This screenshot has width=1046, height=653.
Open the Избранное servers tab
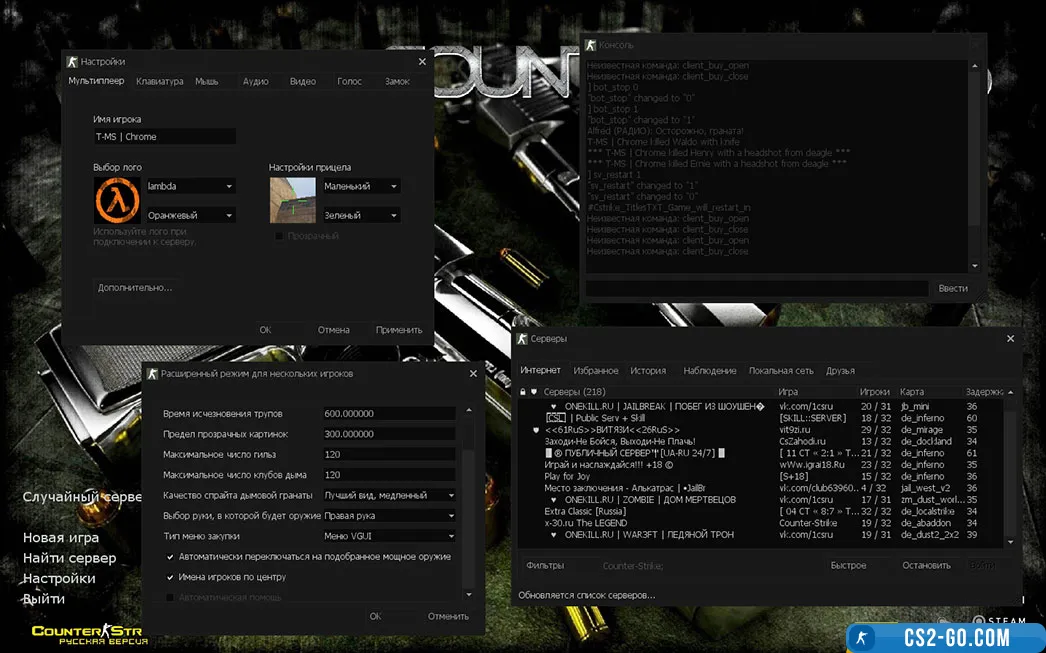[x=595, y=371]
